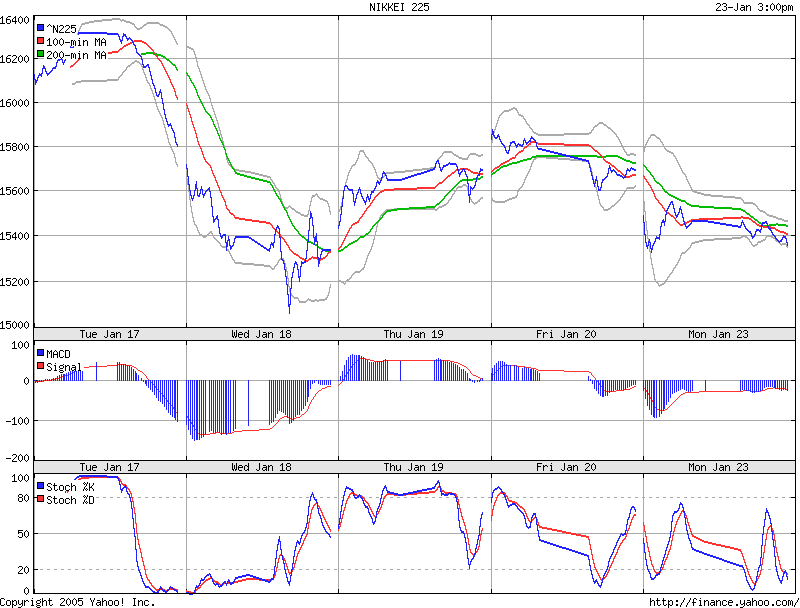Viewport: 800px width, 608px height.
Task: Click the 50 value on the stochastic axis
Action: (x=23, y=534)
